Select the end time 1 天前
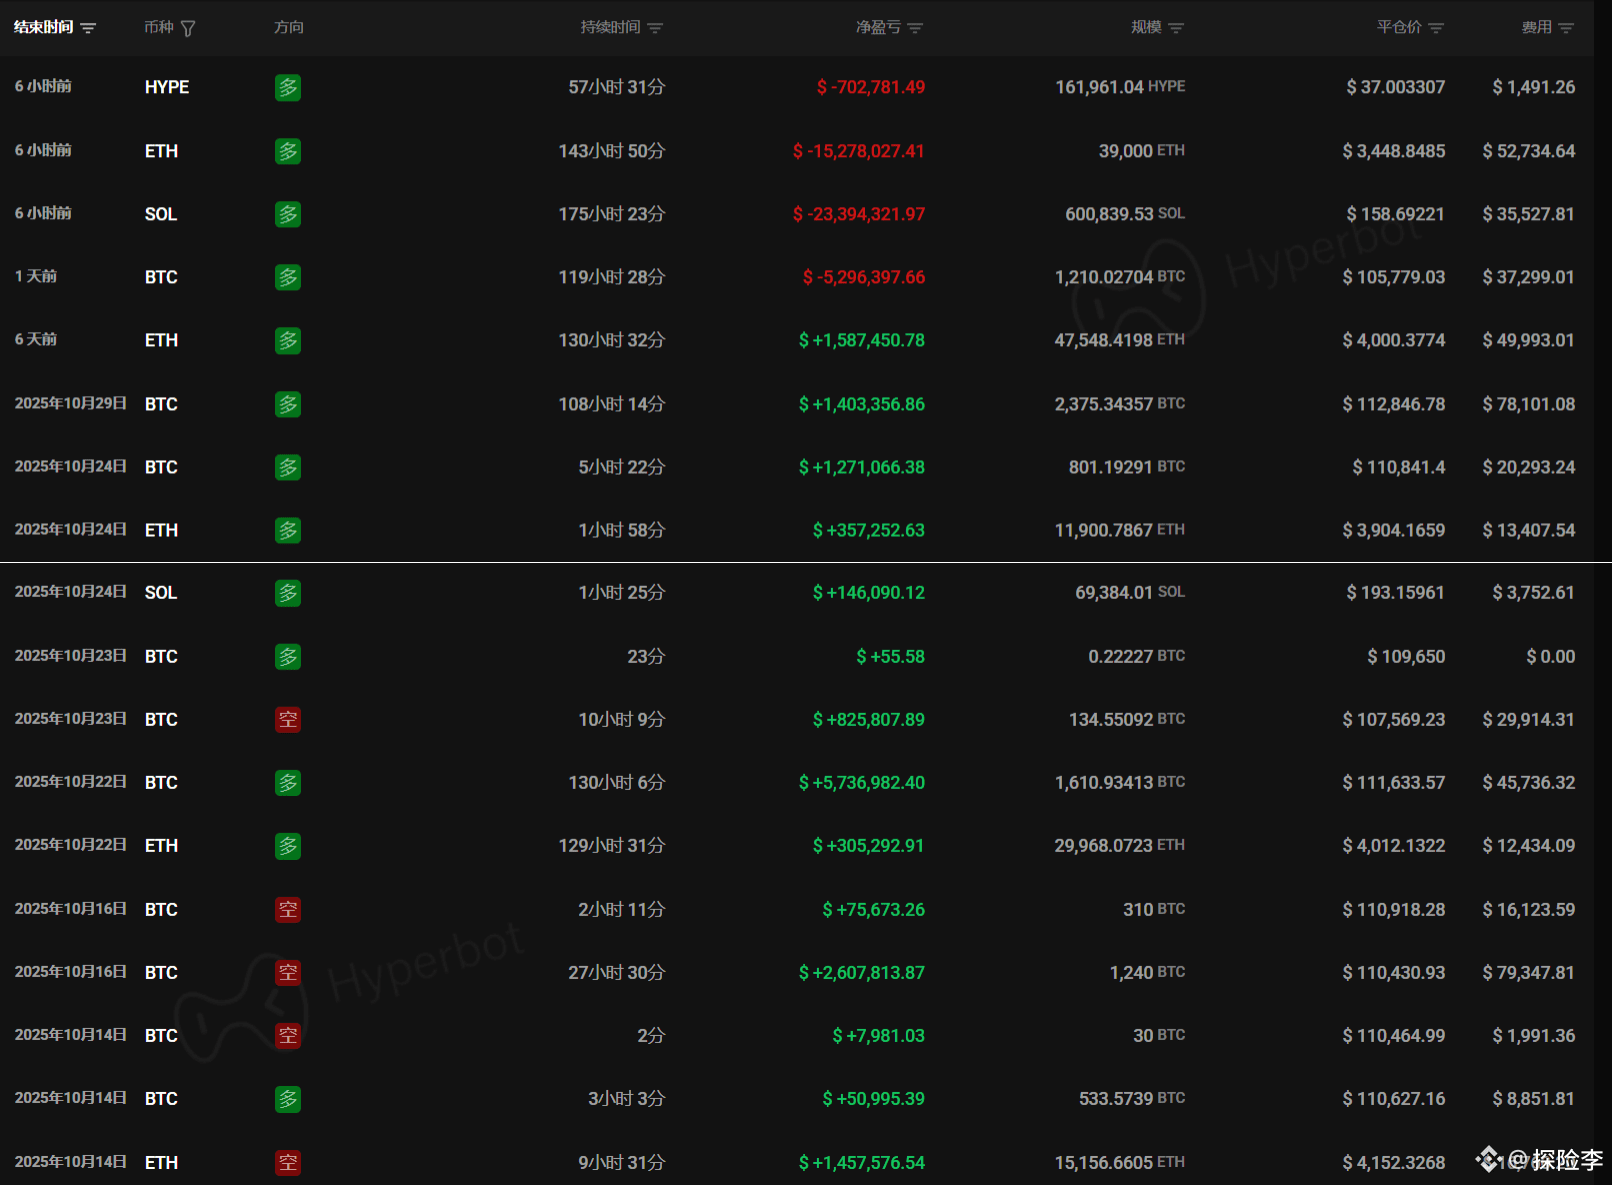The height and width of the screenshot is (1185, 1612). pos(36,277)
